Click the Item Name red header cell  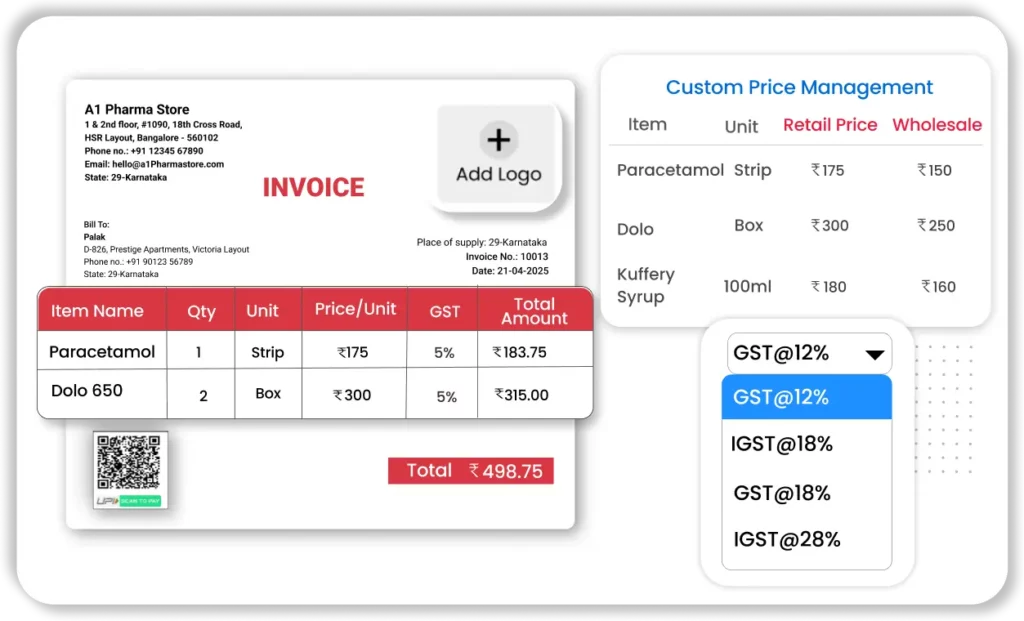[97, 310]
